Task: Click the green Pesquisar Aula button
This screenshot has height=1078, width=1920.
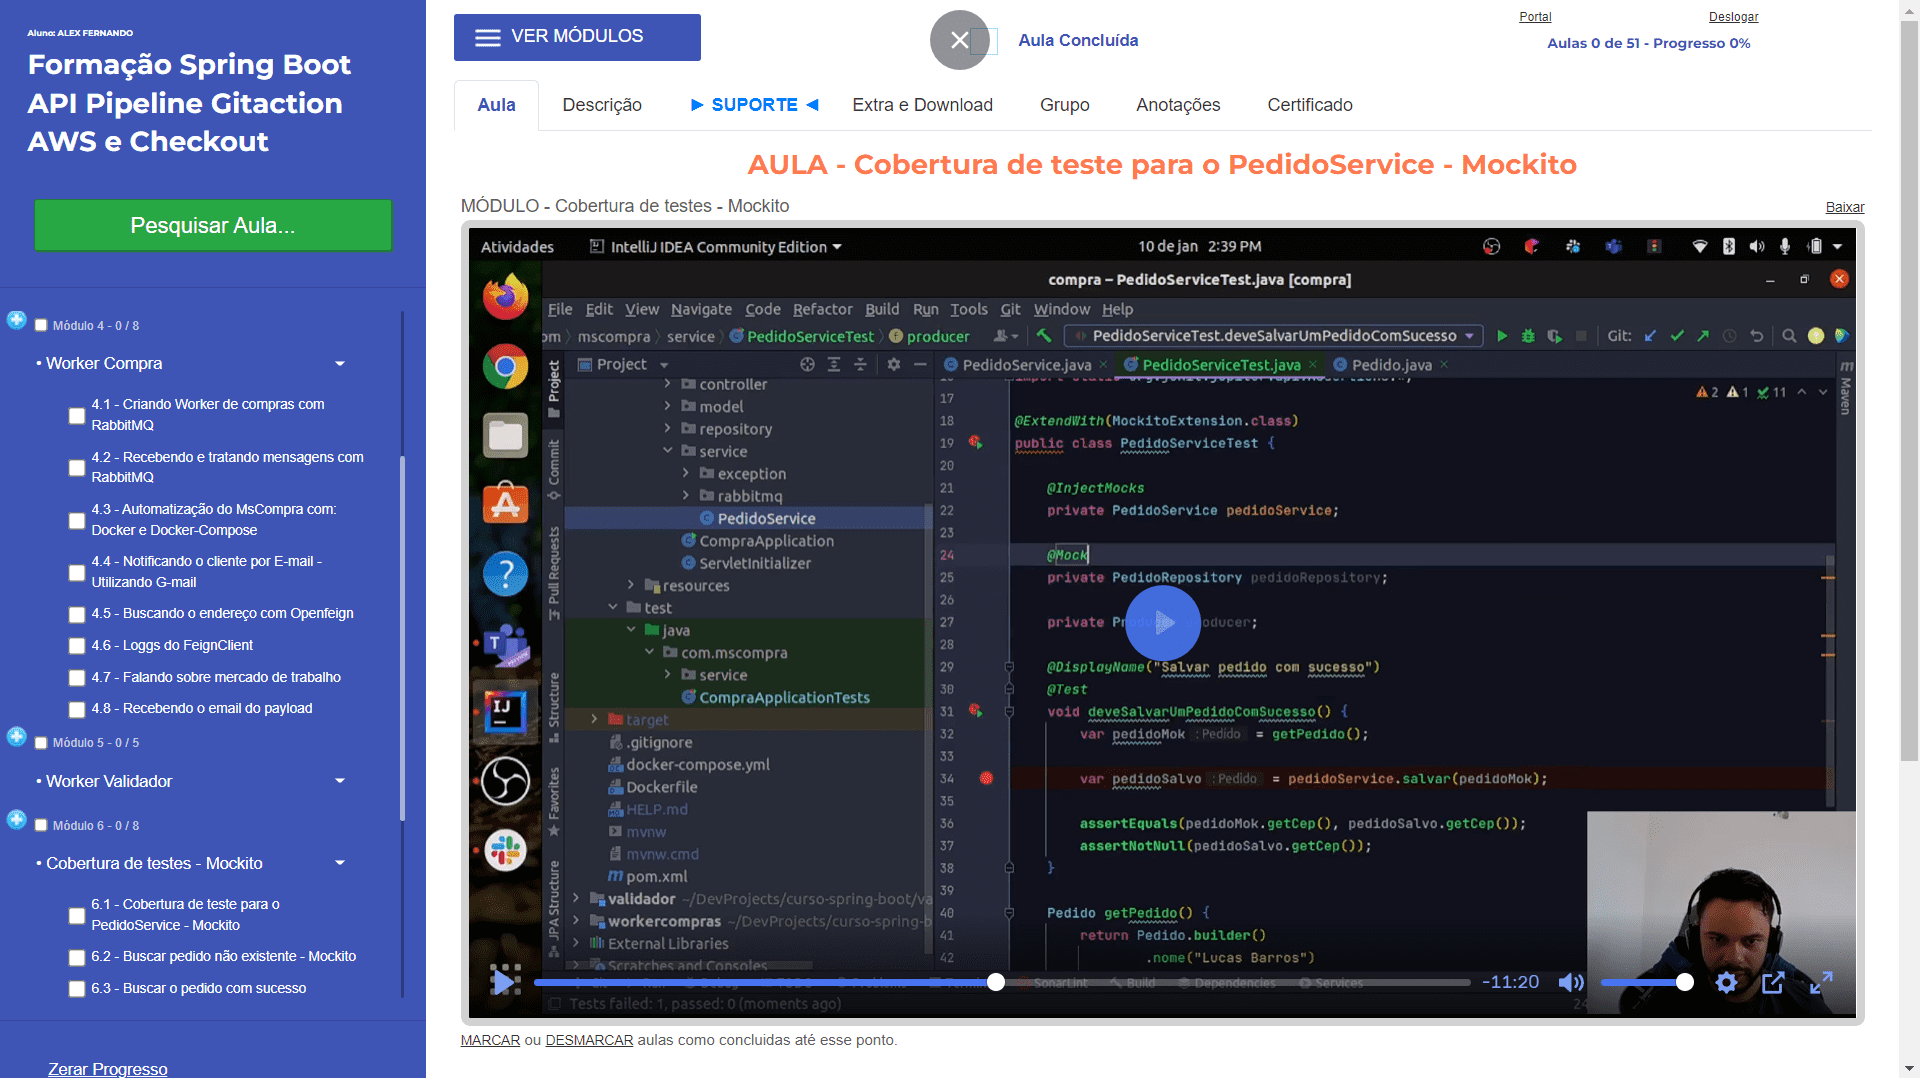Action: [213, 226]
